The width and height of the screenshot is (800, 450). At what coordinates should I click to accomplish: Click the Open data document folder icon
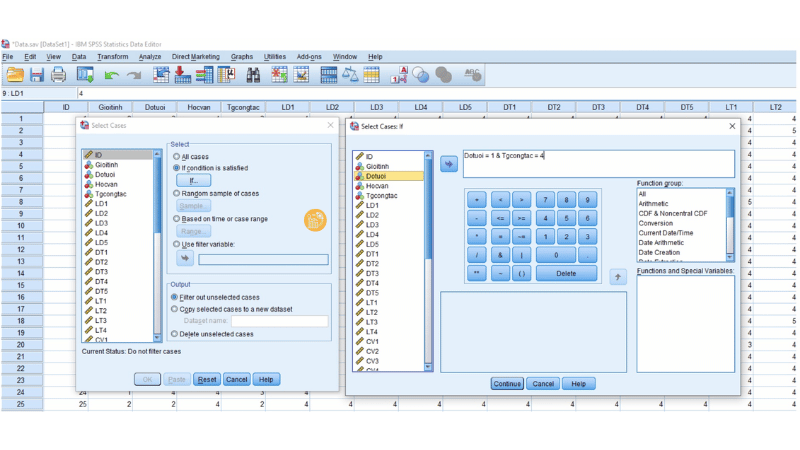pos(15,75)
